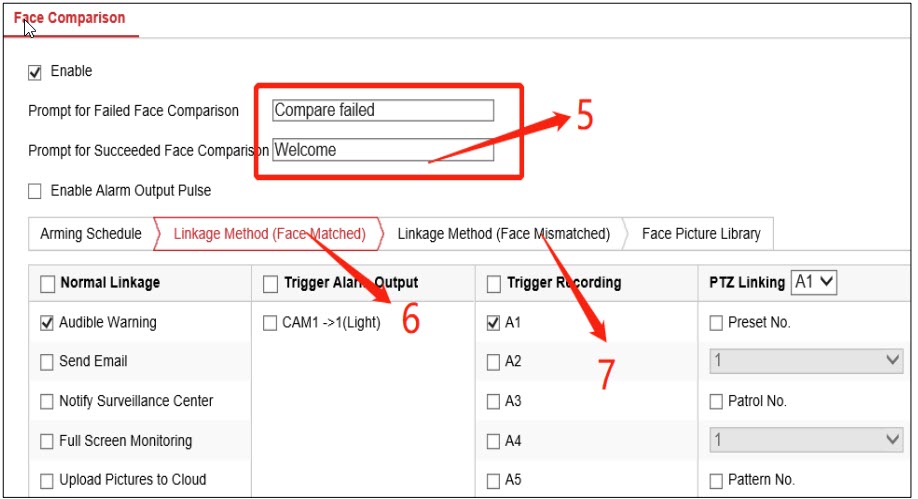Expand the Patrol No. value dropdown
Viewport: 918px width, 499px height.
[806, 440]
